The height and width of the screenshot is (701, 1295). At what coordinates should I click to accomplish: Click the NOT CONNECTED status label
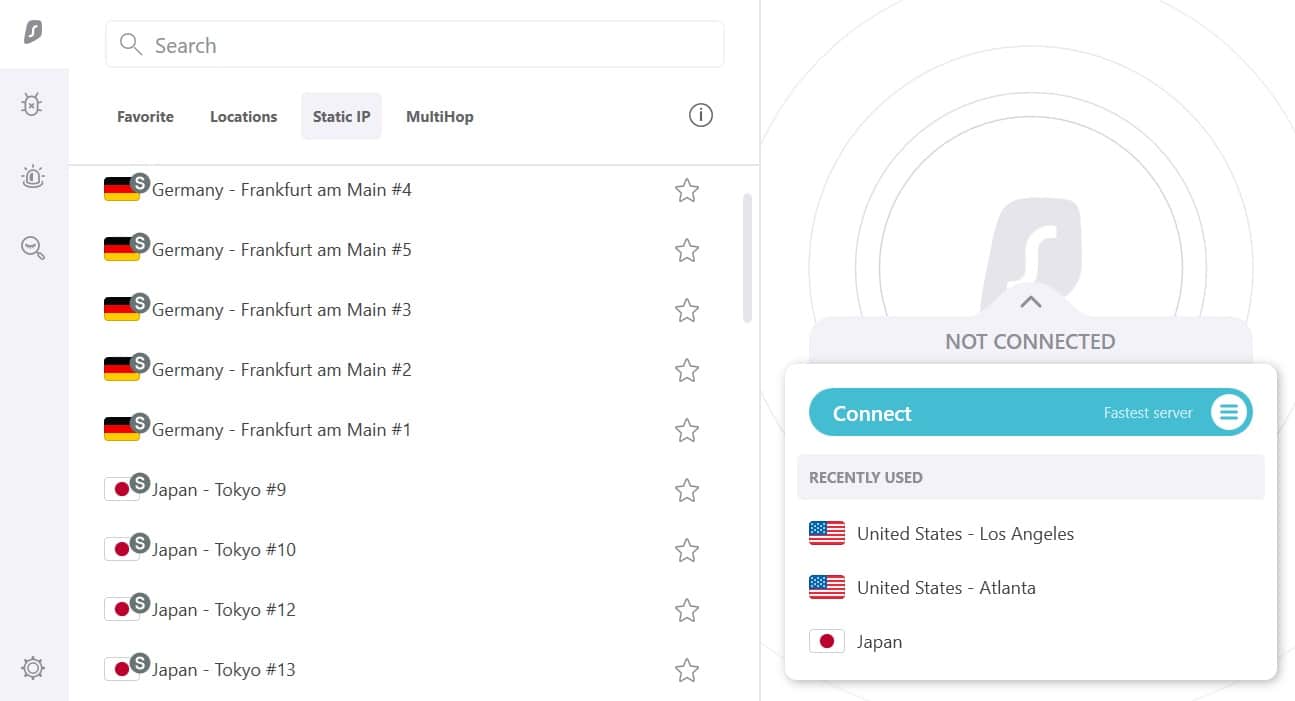point(1030,342)
